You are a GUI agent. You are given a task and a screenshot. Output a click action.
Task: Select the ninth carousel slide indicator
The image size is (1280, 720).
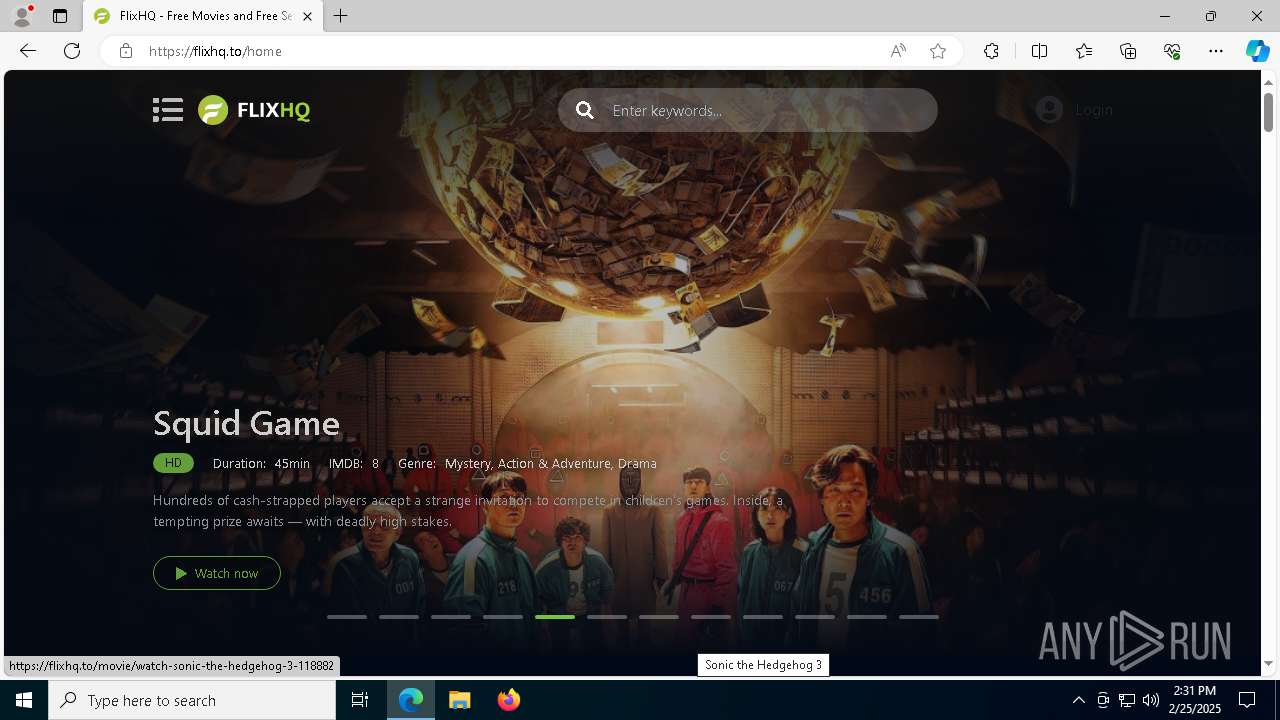click(x=763, y=617)
